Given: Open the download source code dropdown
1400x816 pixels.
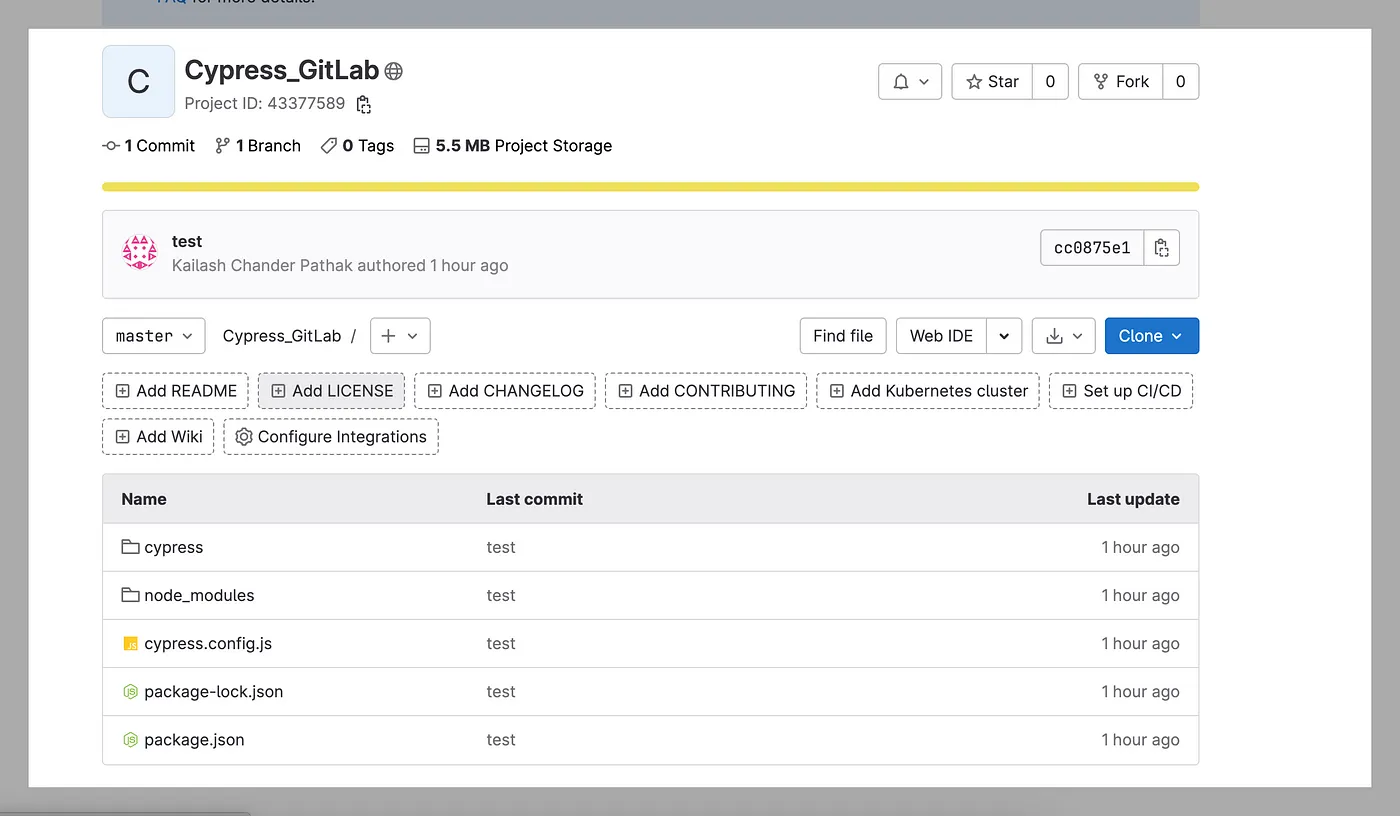Looking at the screenshot, I should click(x=1064, y=336).
